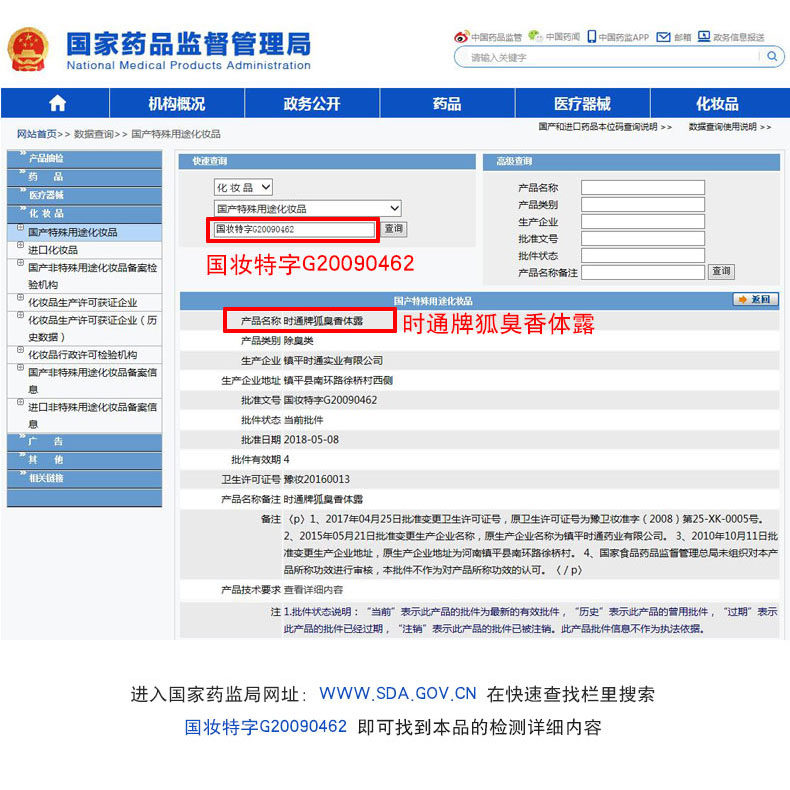Click the 政务信息报送 icon
The image size is (790, 790).
pos(704,36)
